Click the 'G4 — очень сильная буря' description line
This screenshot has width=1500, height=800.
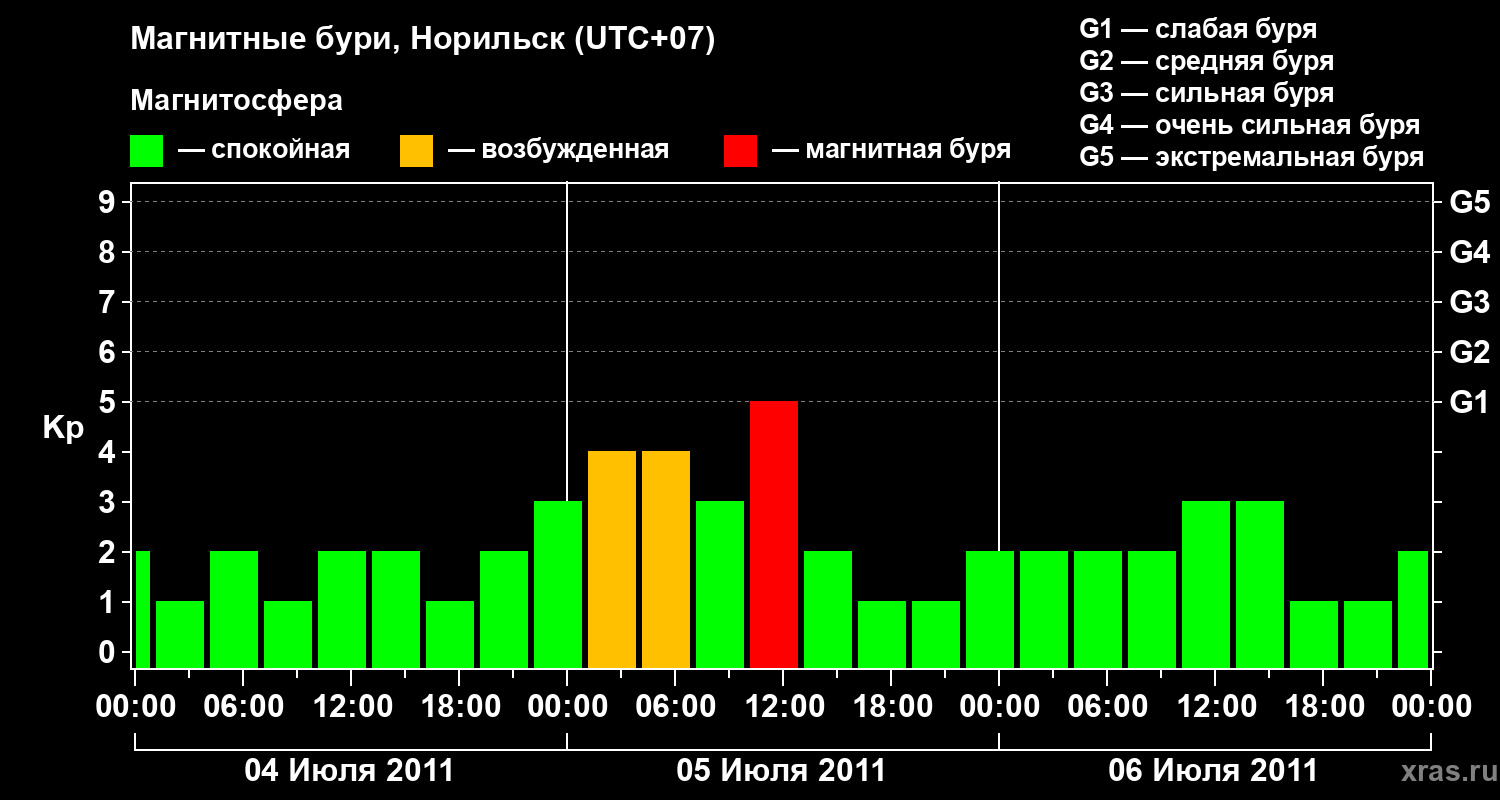pos(1250,125)
